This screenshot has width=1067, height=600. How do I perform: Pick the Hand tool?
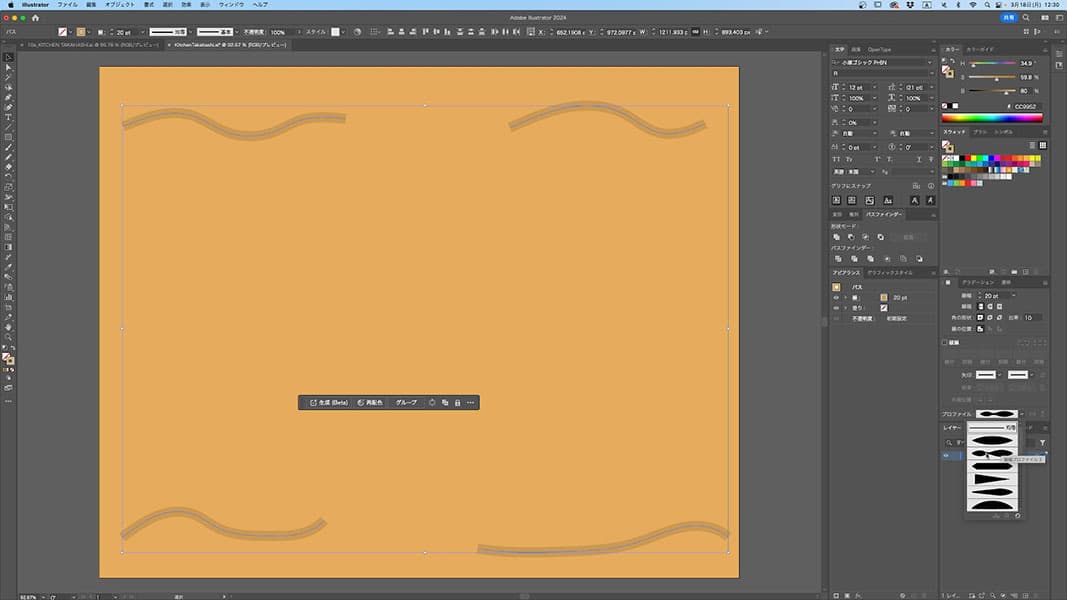[8, 326]
